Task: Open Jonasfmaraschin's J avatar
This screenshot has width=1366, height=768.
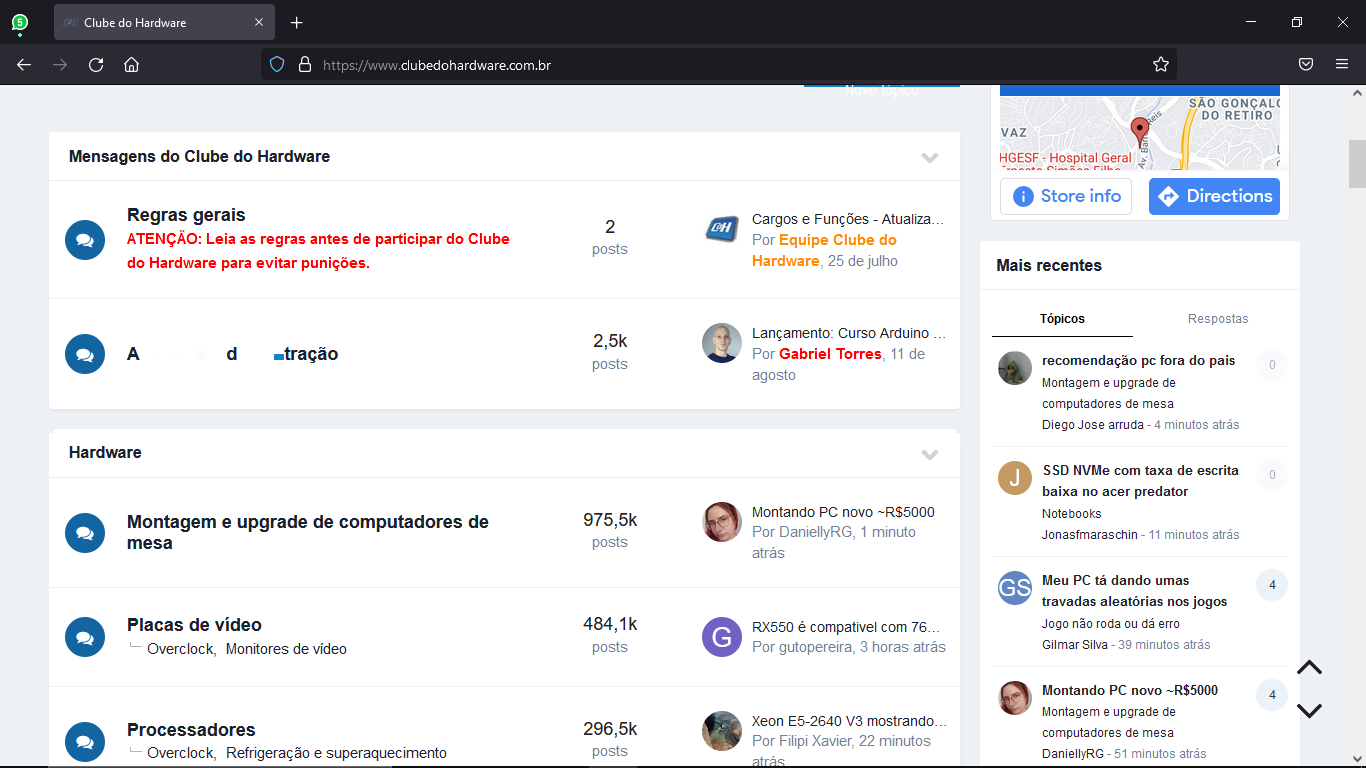Action: (x=1015, y=478)
